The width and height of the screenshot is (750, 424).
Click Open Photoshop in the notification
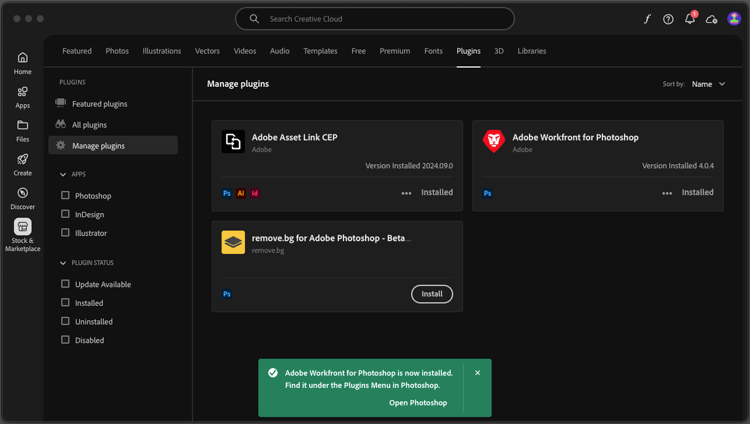point(418,403)
